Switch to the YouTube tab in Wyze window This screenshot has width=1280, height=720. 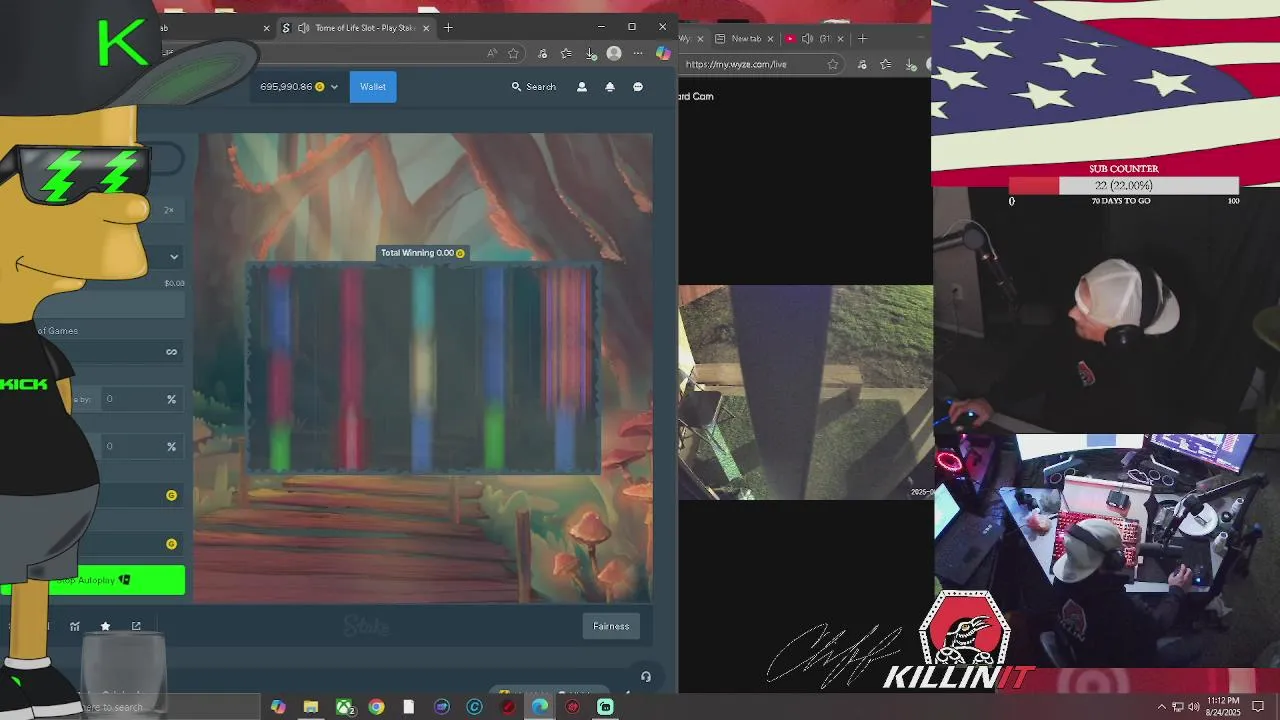pos(816,39)
